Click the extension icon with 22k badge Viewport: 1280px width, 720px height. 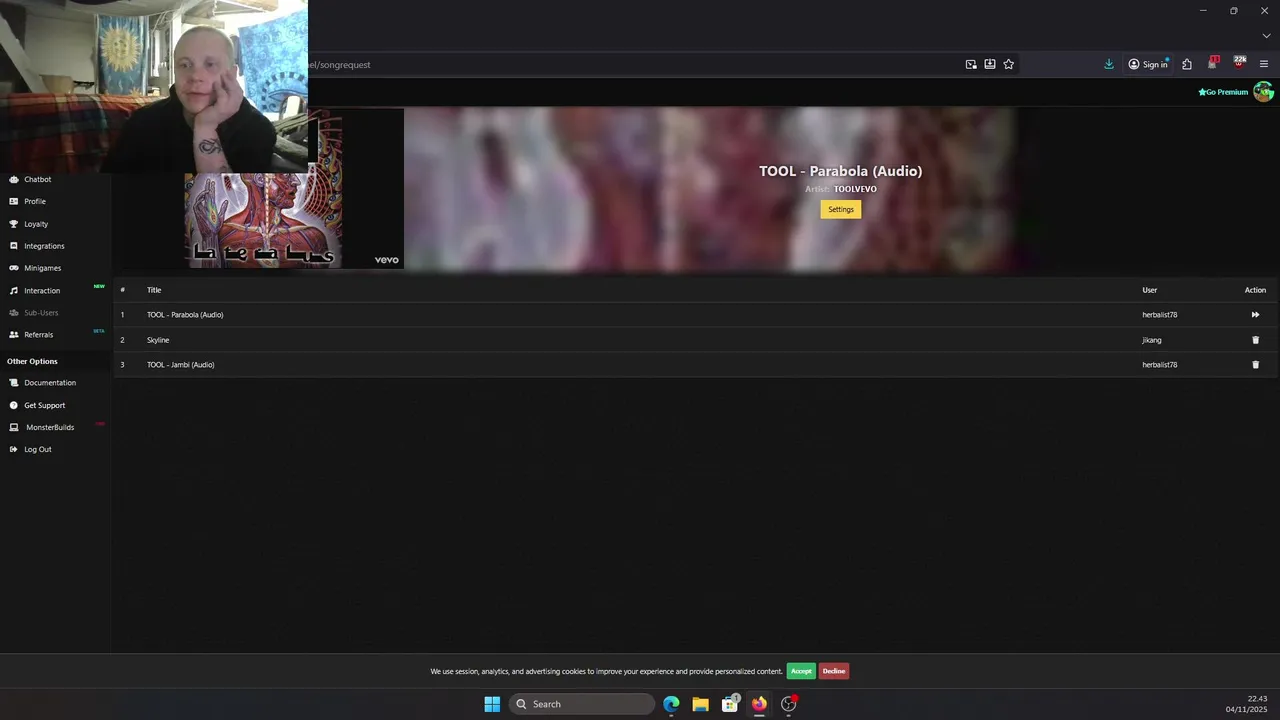click(x=1239, y=63)
